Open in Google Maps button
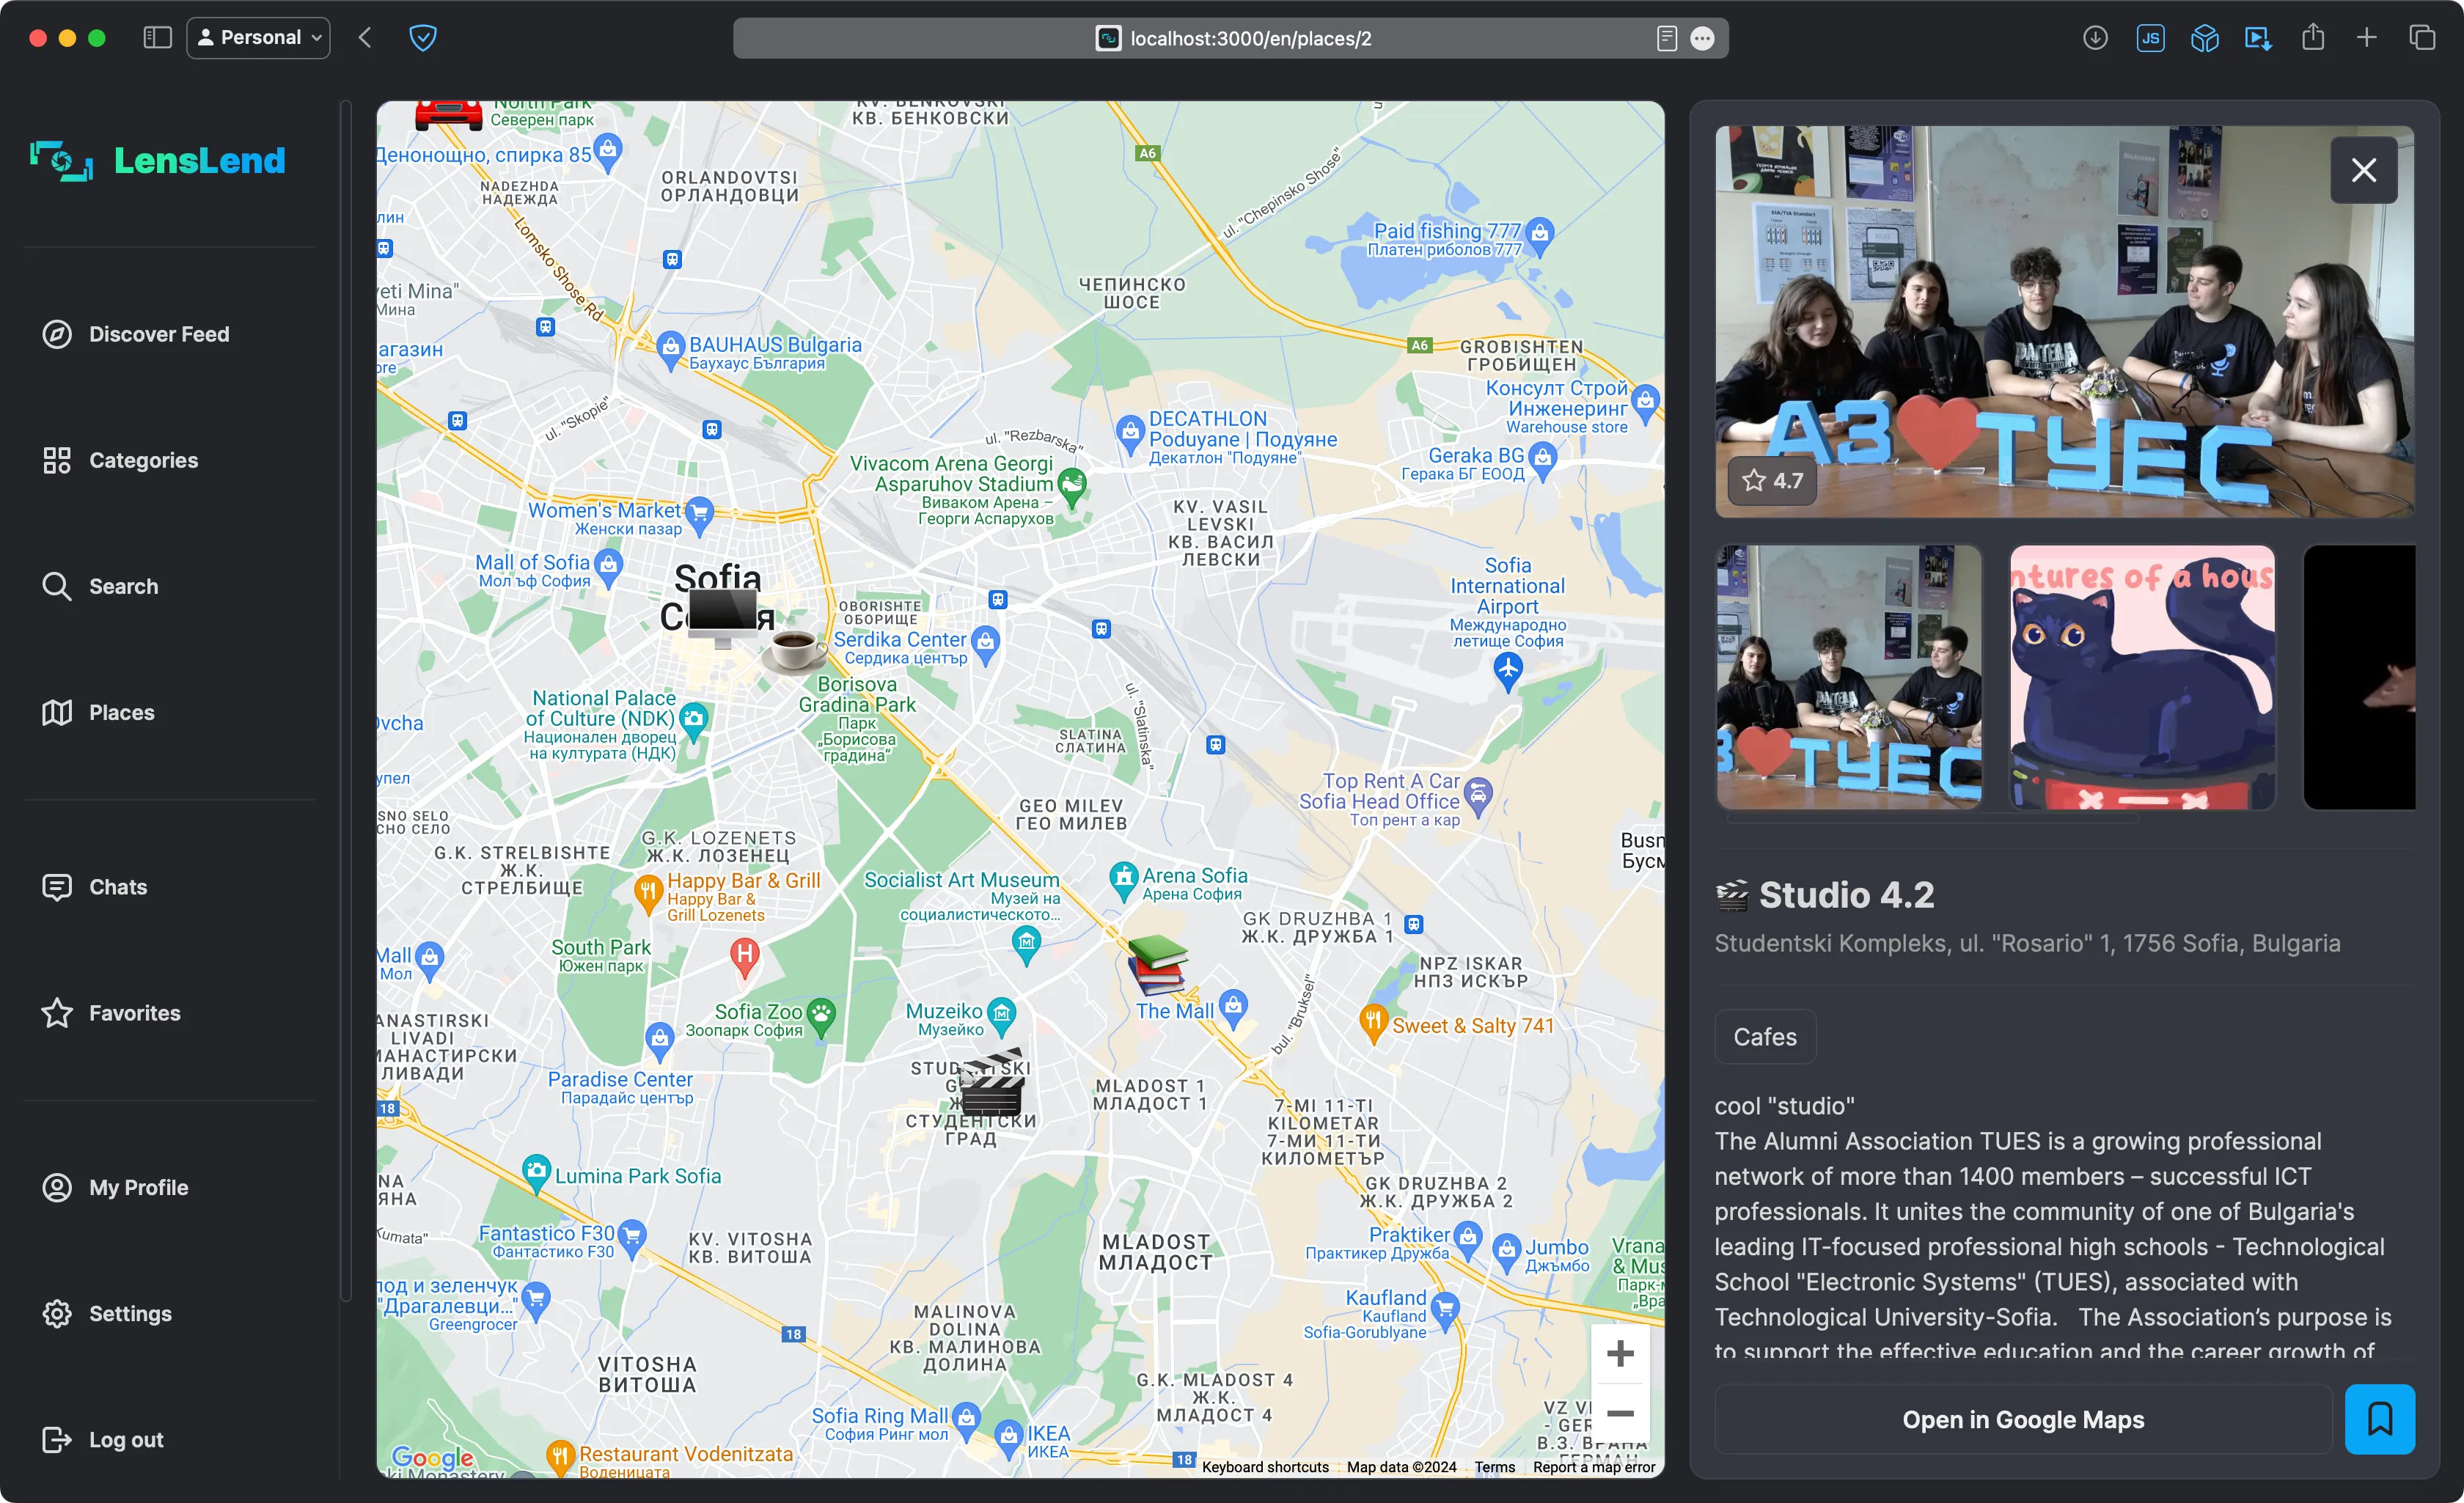Screen dimensions: 2464x1503 coord(2023,1419)
